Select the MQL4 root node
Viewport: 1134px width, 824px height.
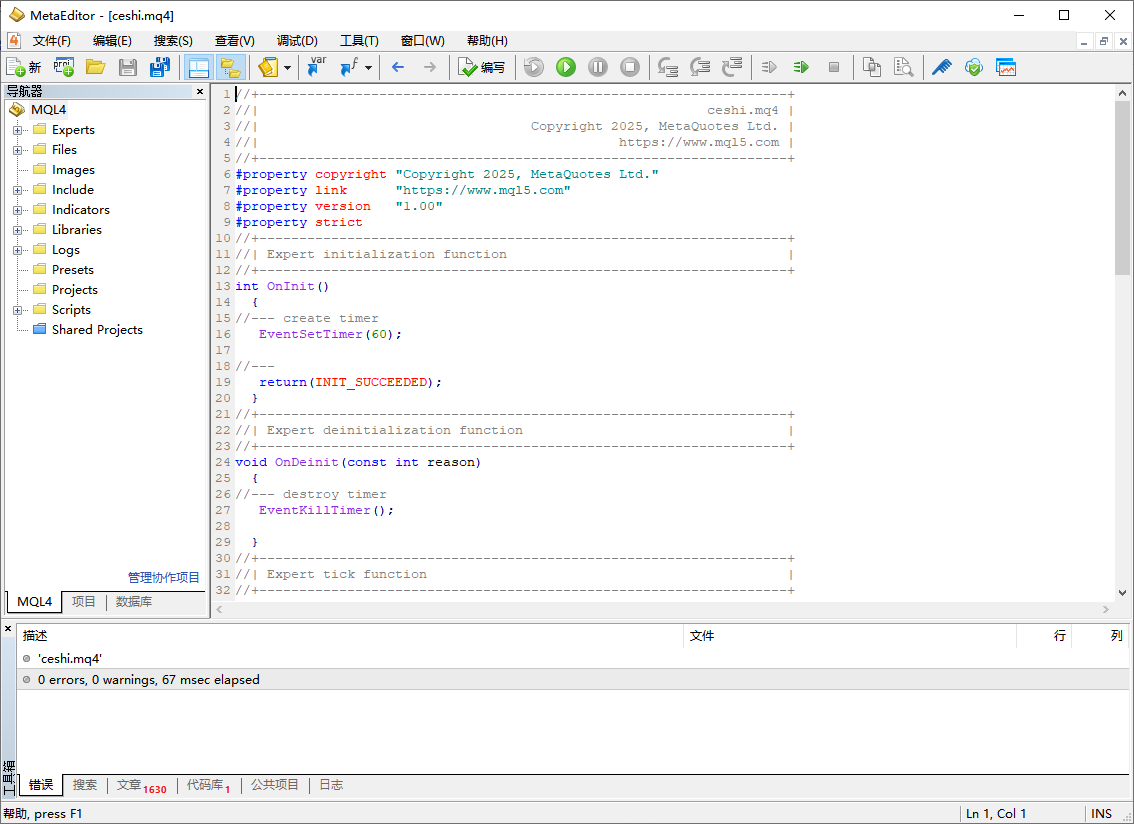pyautogui.click(x=48, y=110)
